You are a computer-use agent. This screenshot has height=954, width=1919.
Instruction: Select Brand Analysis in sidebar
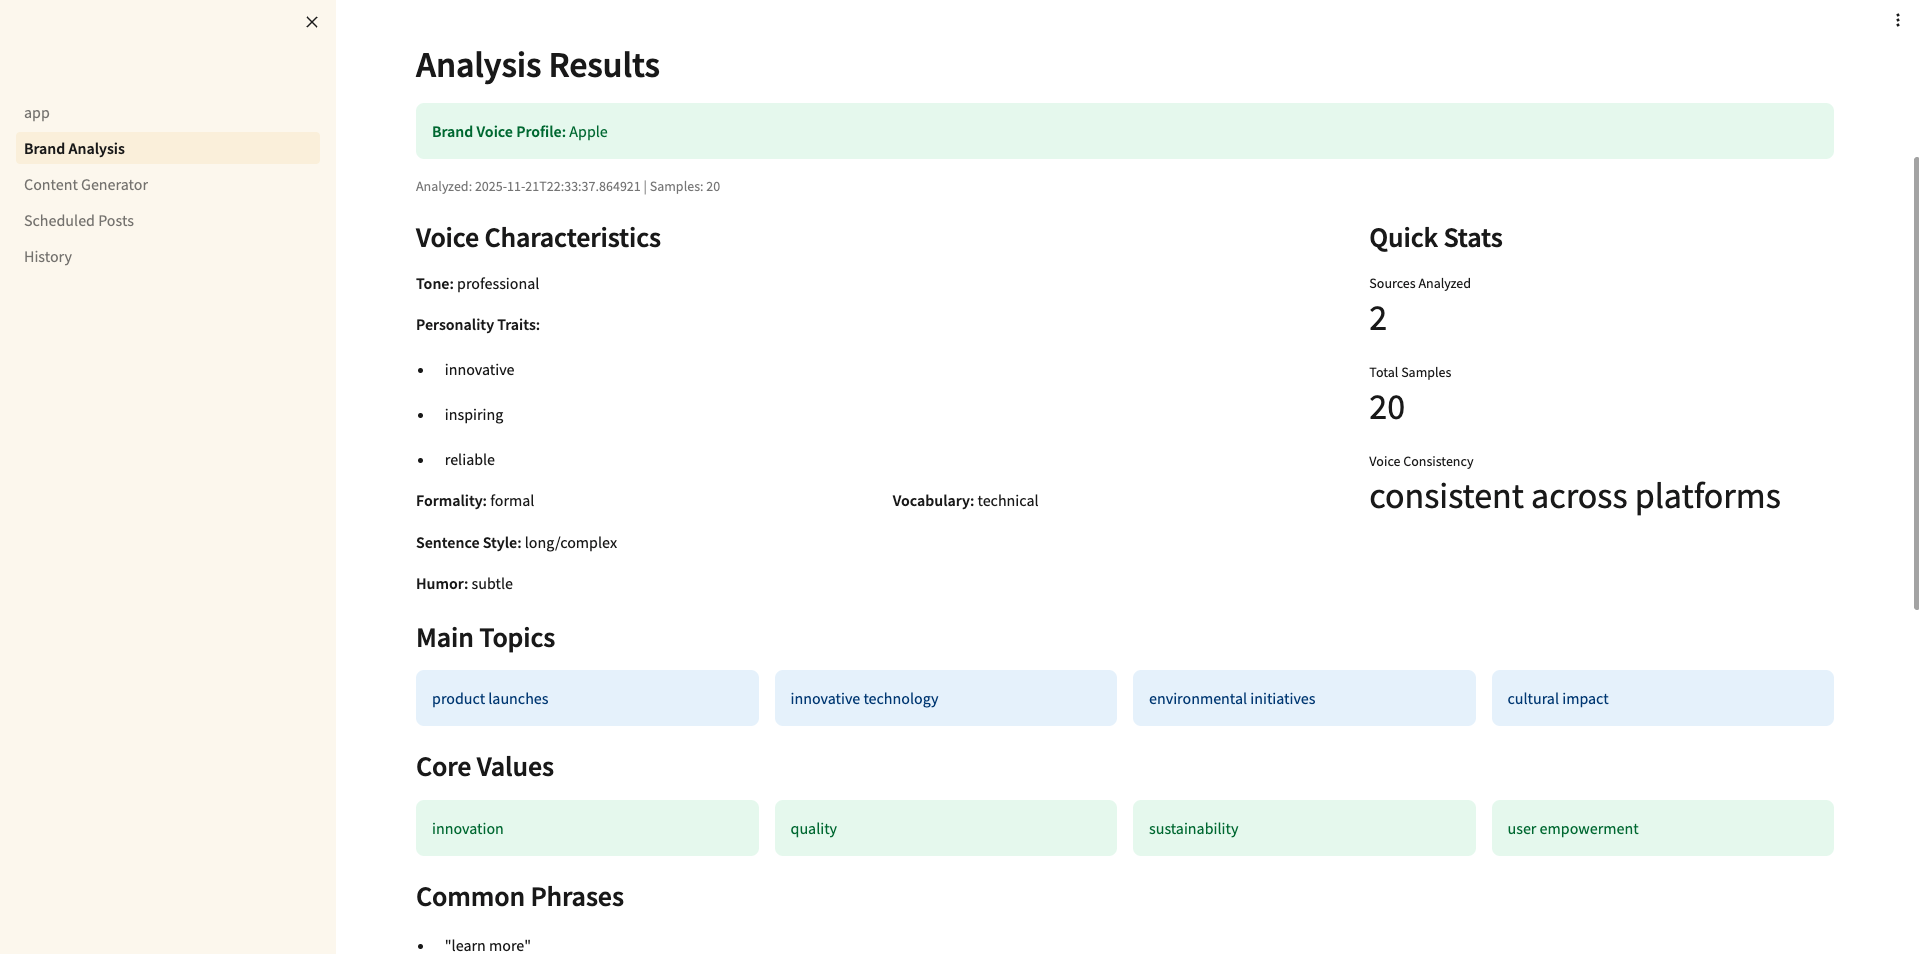[x=75, y=149]
